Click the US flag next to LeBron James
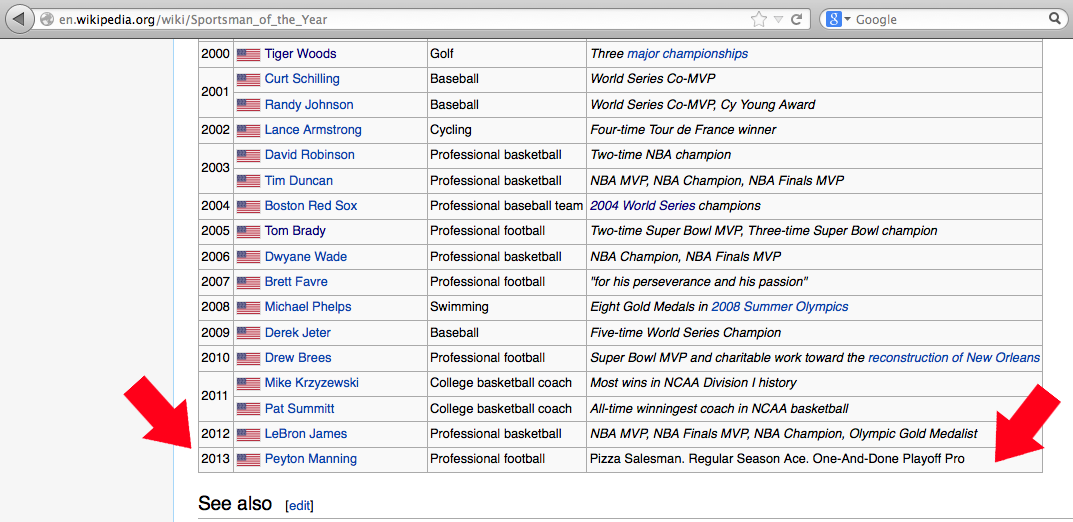 click(x=248, y=434)
